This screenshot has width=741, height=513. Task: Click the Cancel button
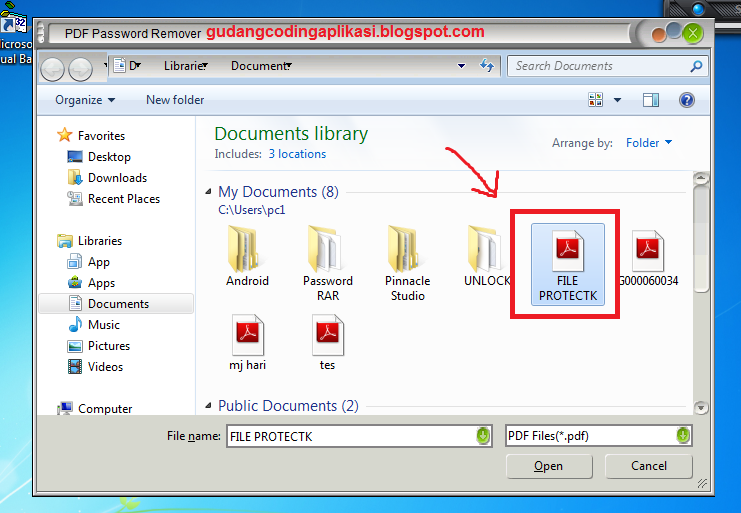click(649, 466)
